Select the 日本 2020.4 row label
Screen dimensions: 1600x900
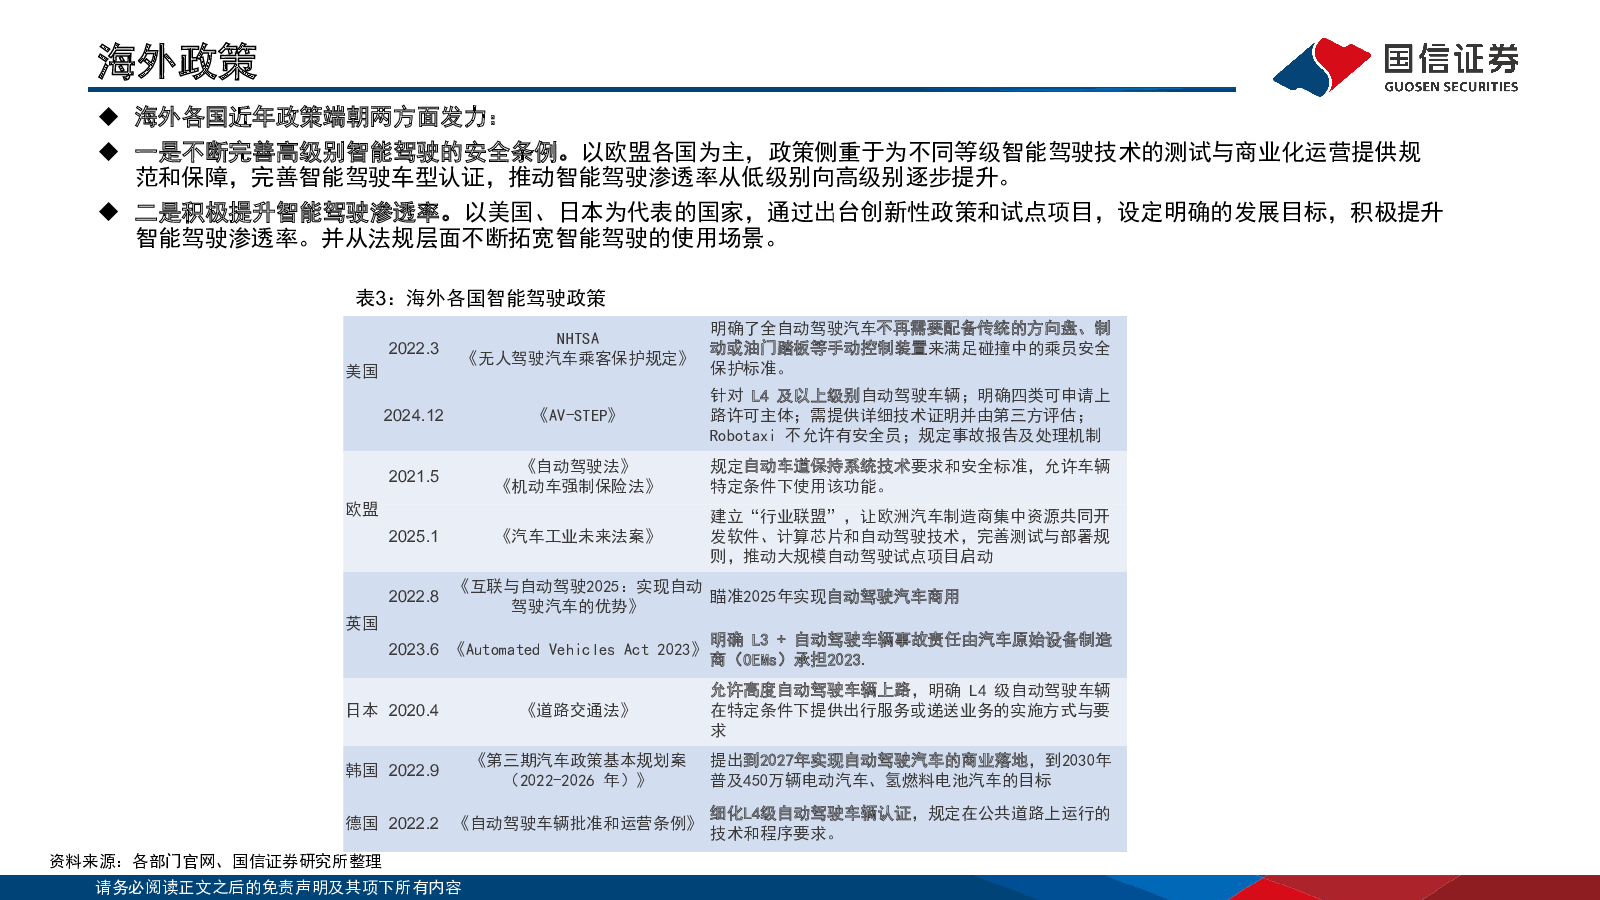pyautogui.click(x=392, y=710)
